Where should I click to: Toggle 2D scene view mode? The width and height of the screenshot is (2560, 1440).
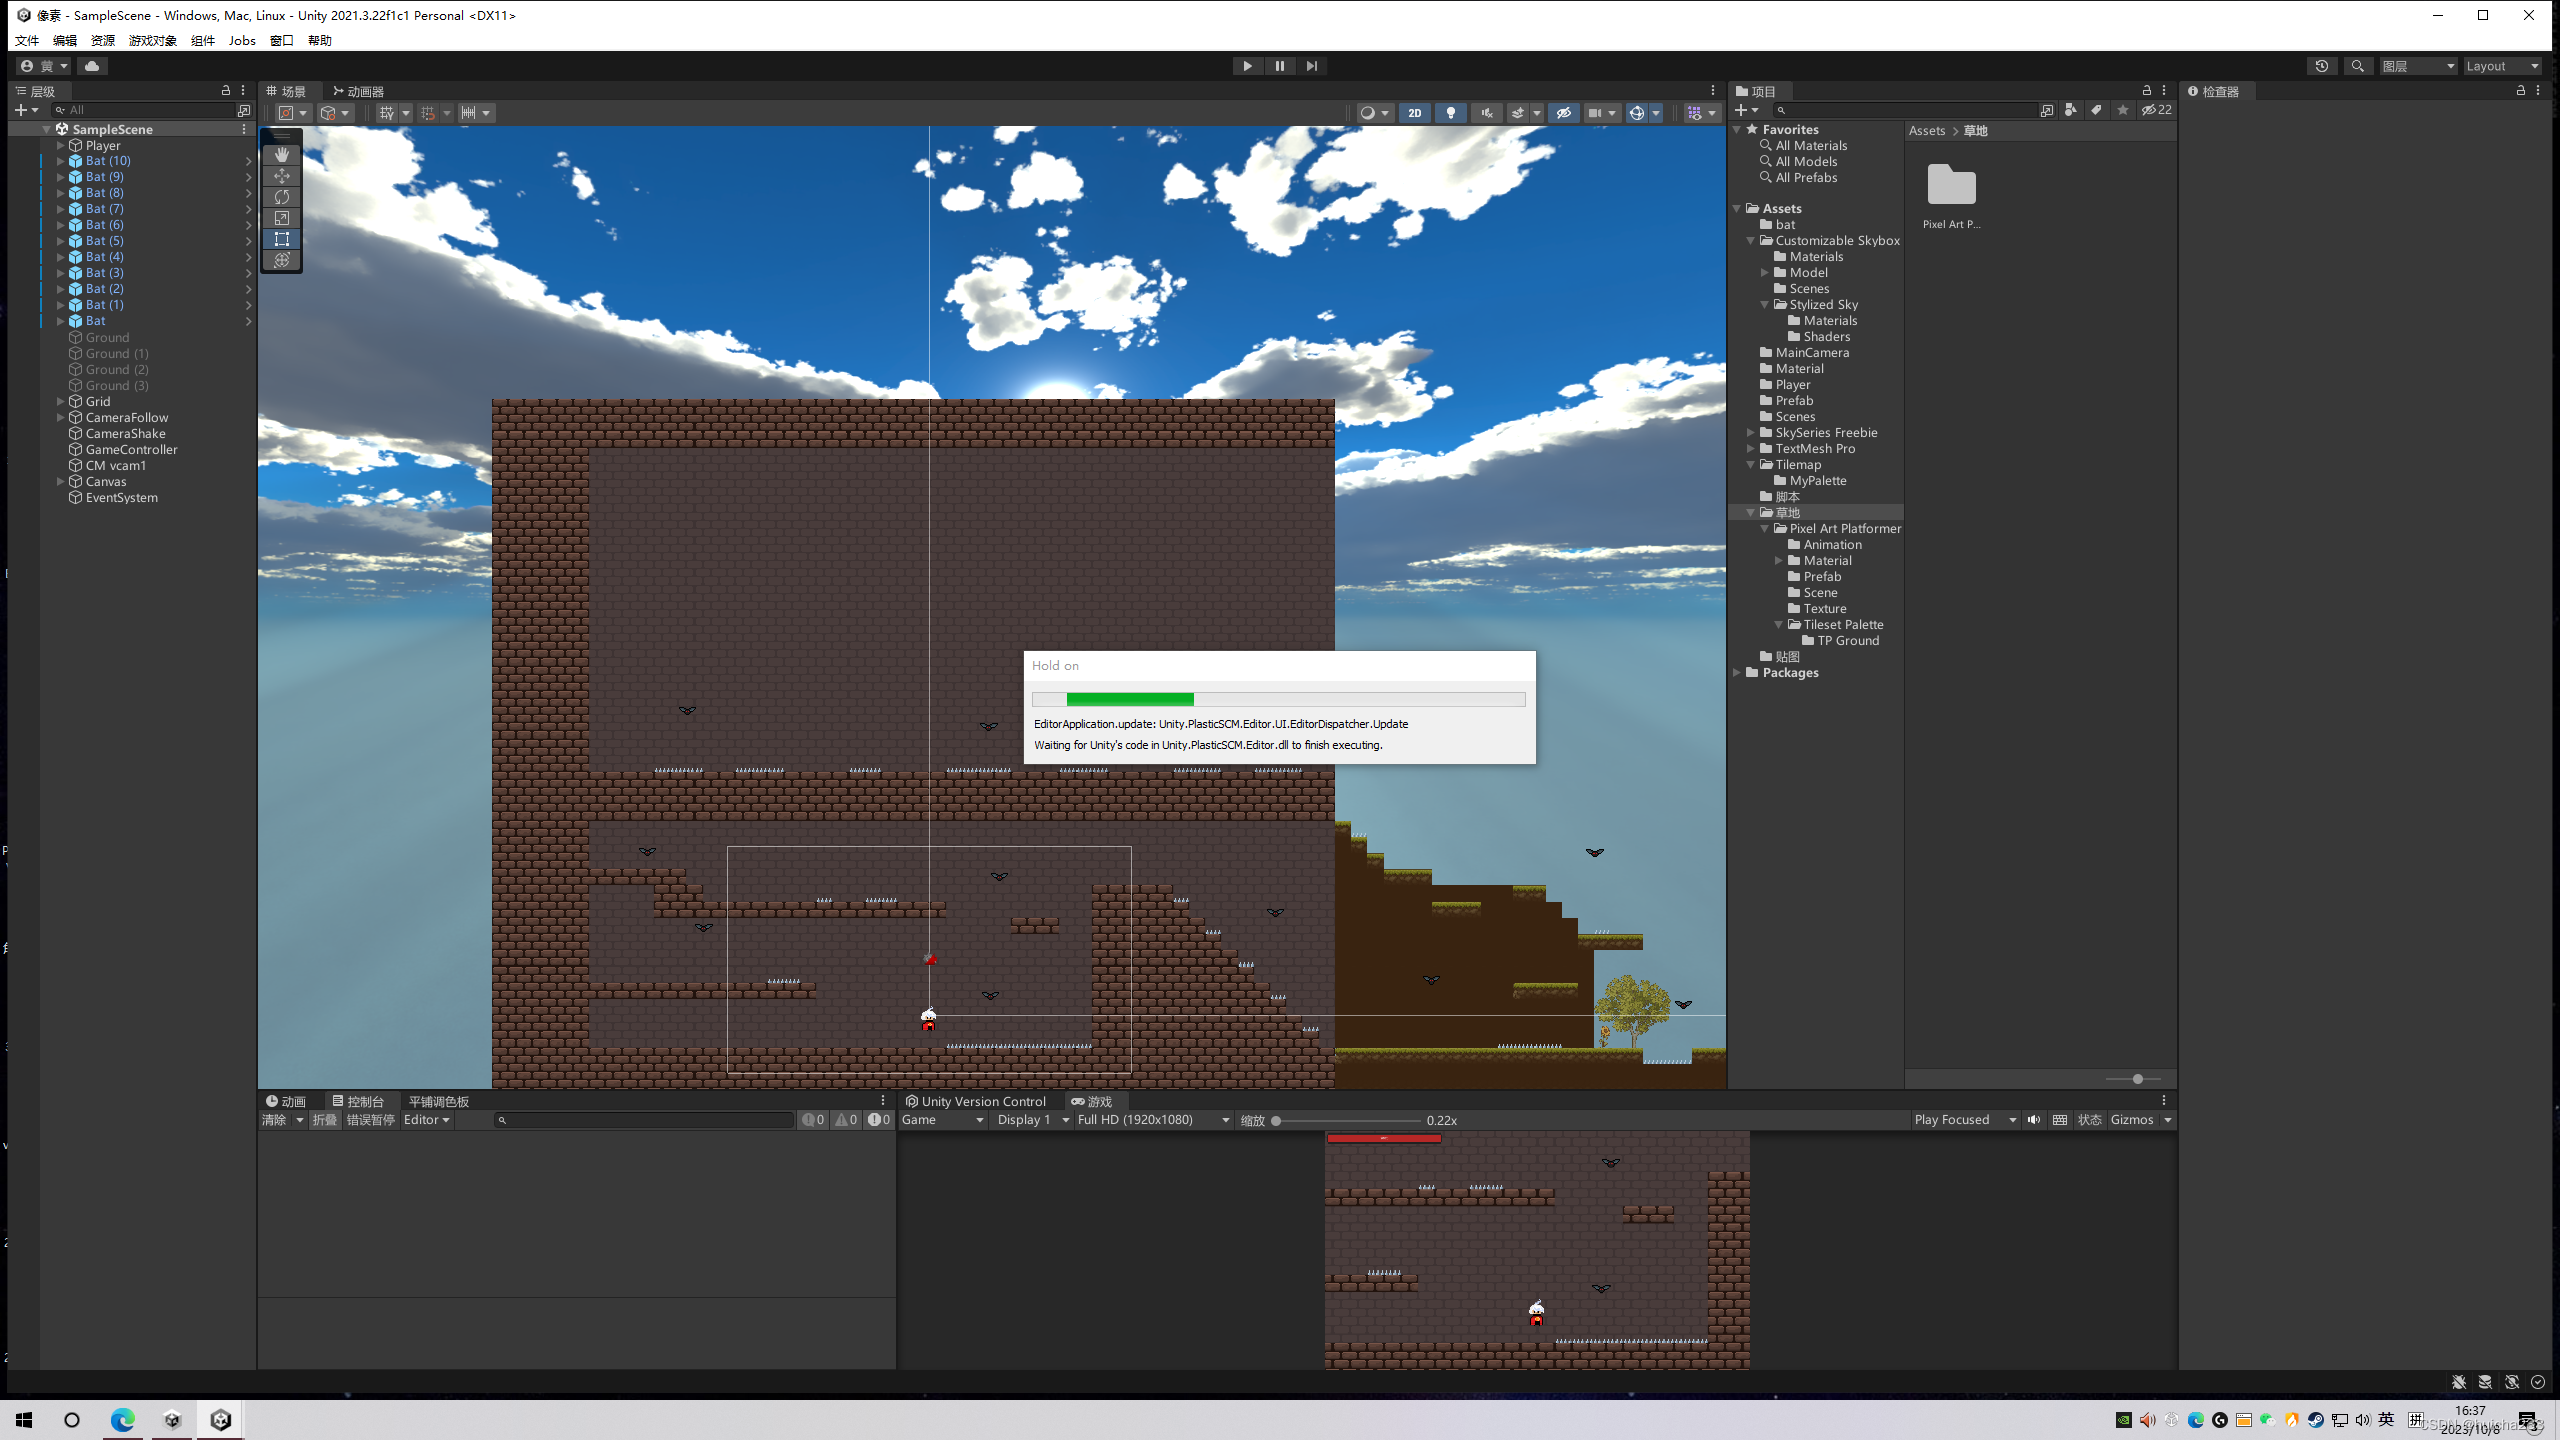tap(1415, 113)
